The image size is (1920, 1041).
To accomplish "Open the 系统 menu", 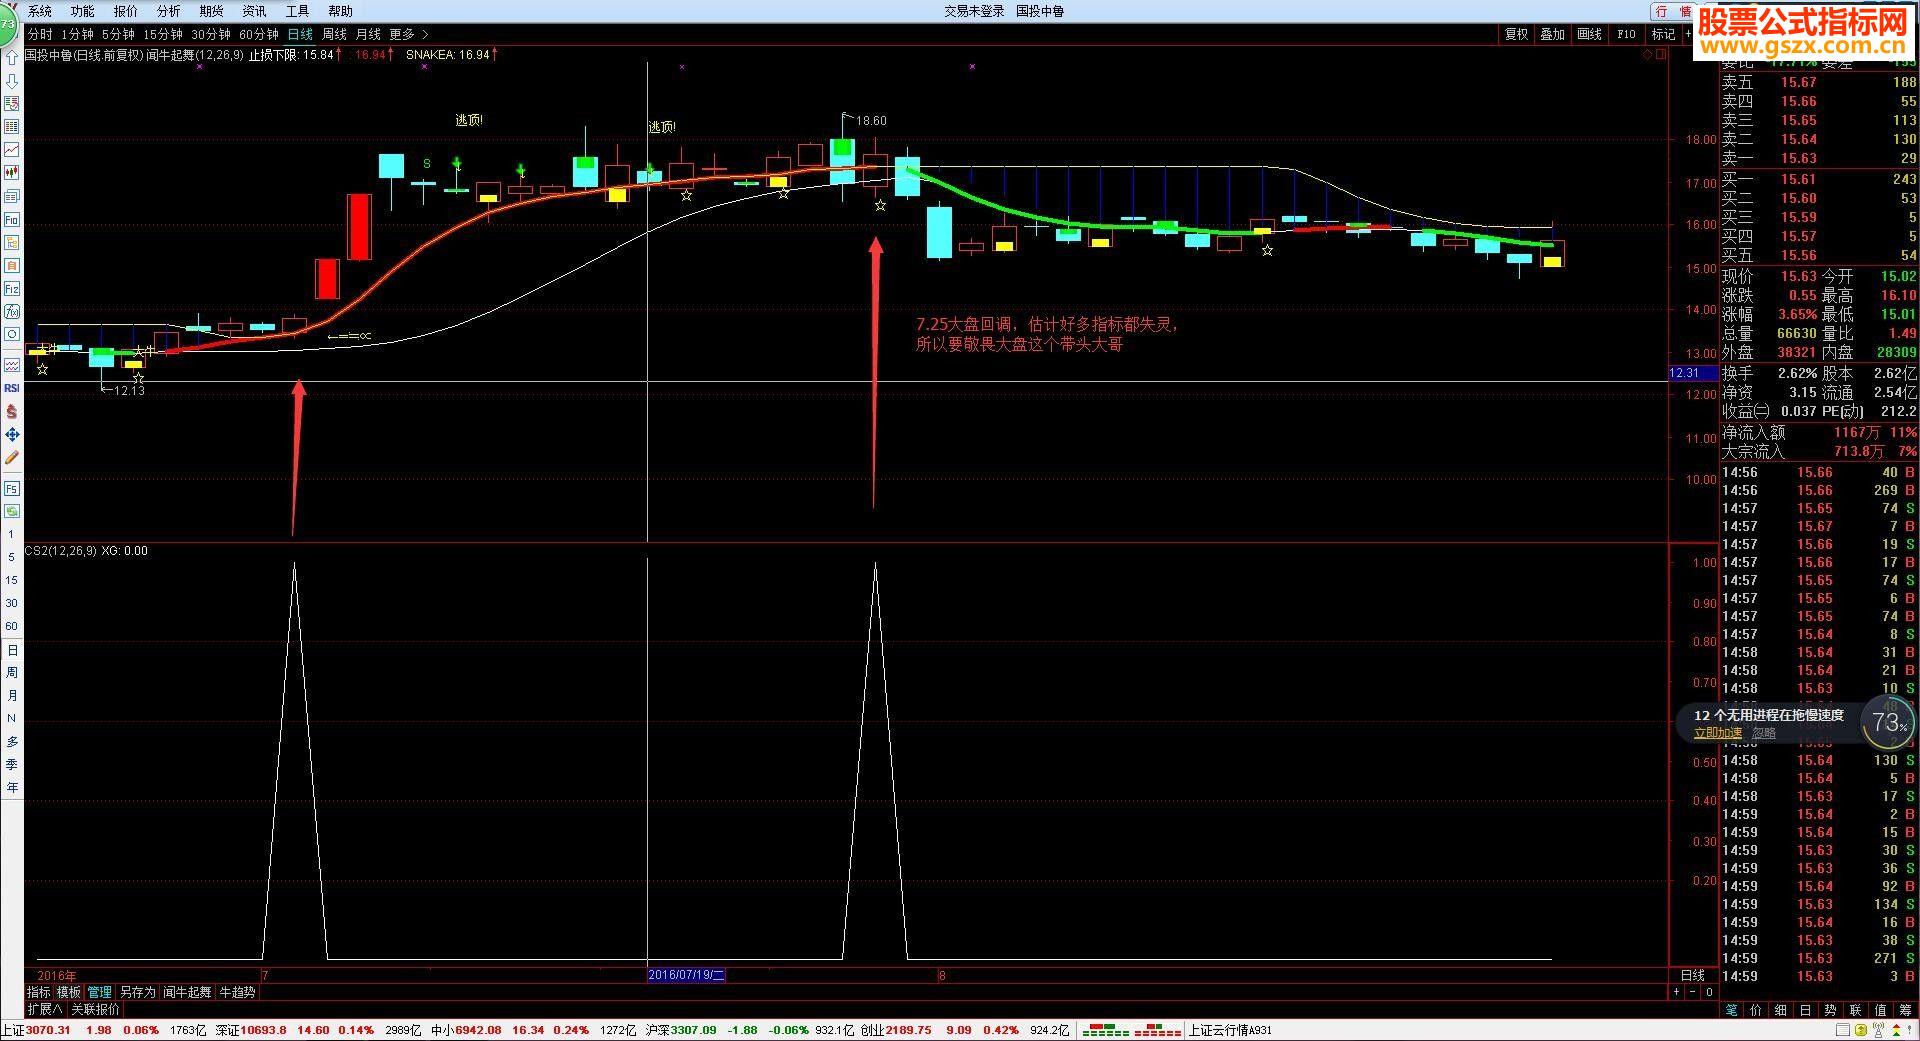I will click(x=40, y=11).
